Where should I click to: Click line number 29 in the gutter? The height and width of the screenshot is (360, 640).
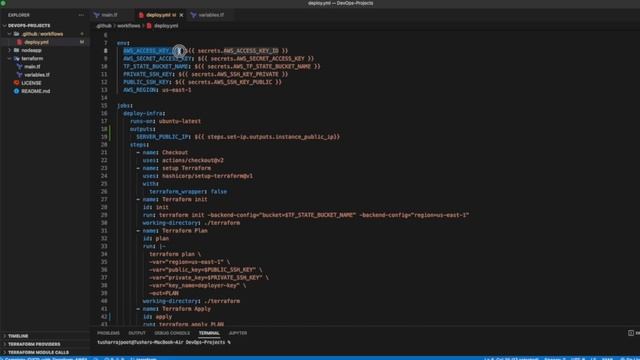(104, 215)
